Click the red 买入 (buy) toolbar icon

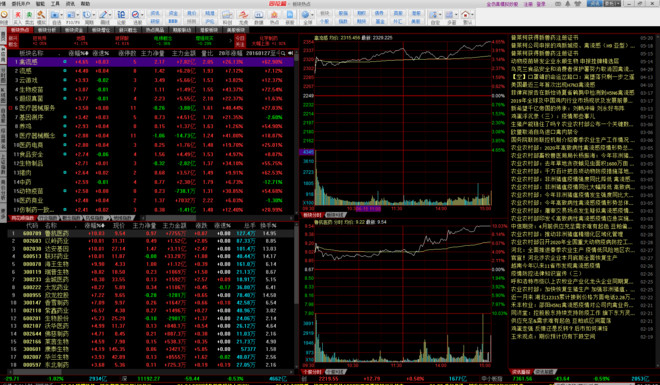18,15
